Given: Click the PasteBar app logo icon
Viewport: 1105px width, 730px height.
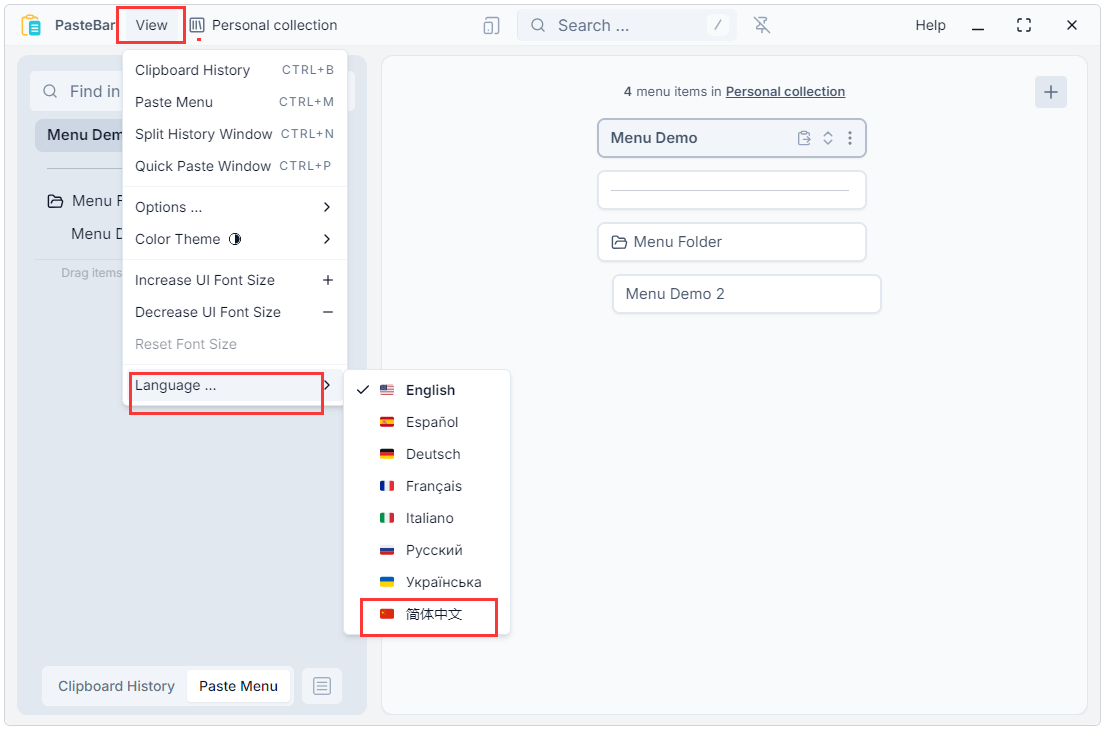Looking at the screenshot, I should coord(31,25).
